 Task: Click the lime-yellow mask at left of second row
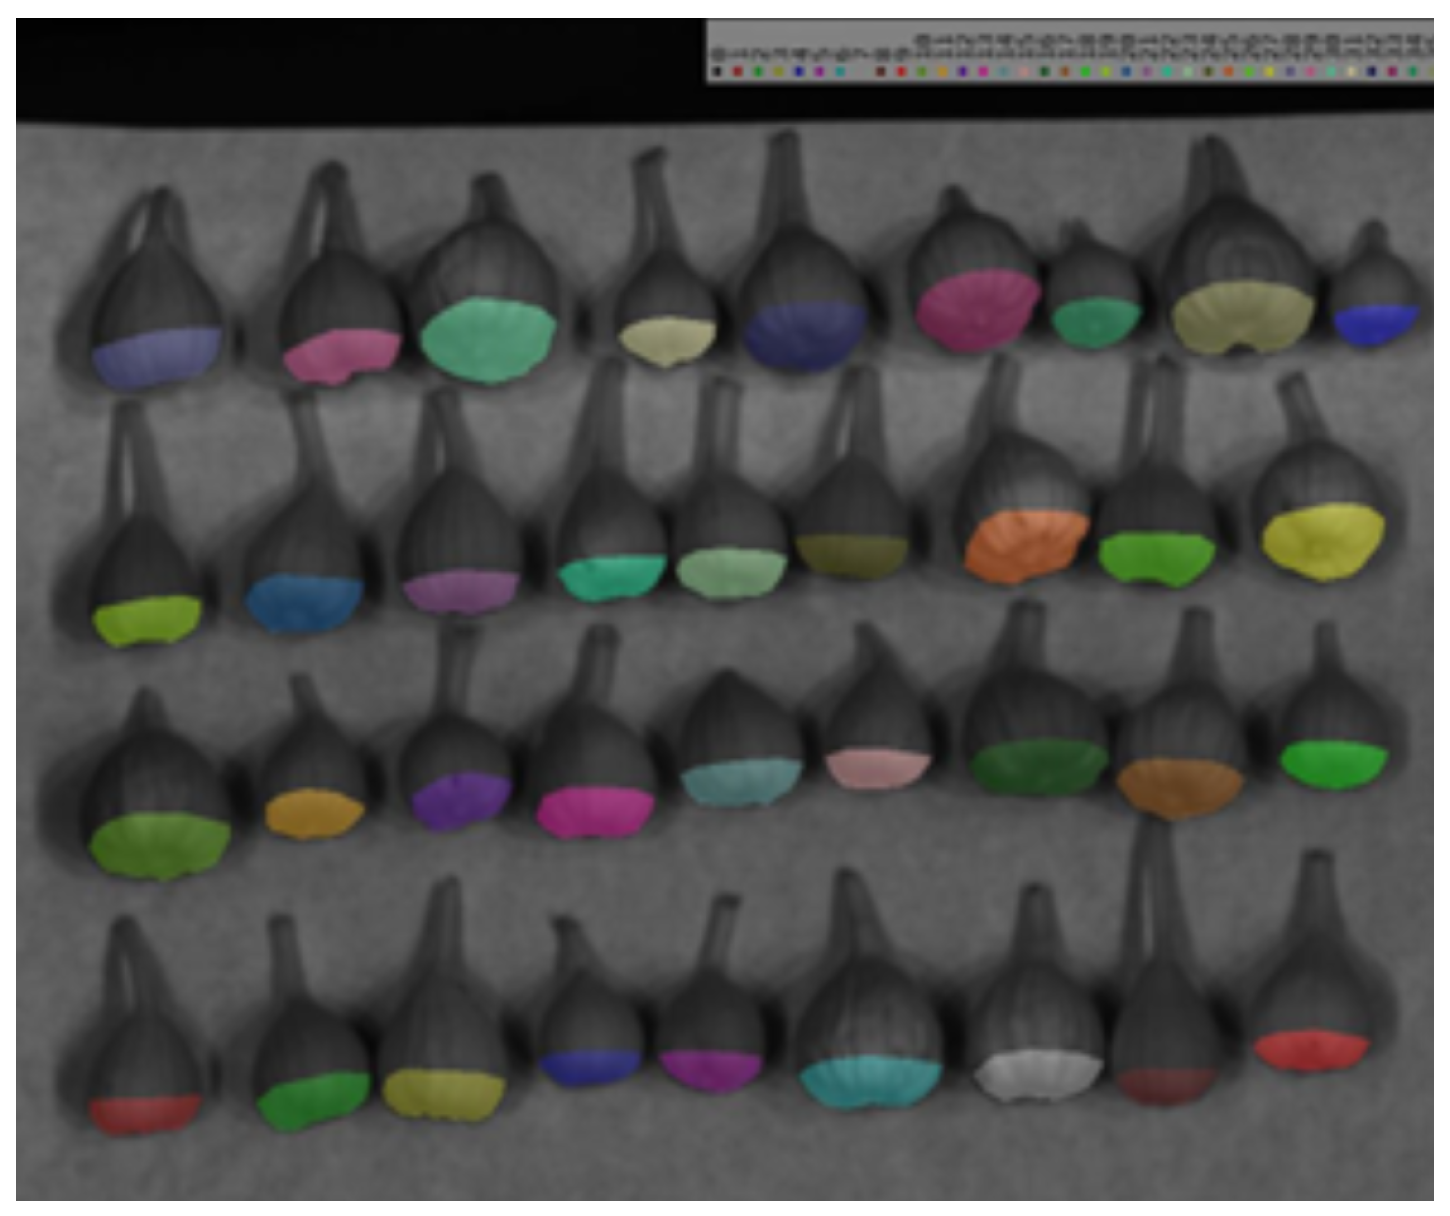point(147,620)
